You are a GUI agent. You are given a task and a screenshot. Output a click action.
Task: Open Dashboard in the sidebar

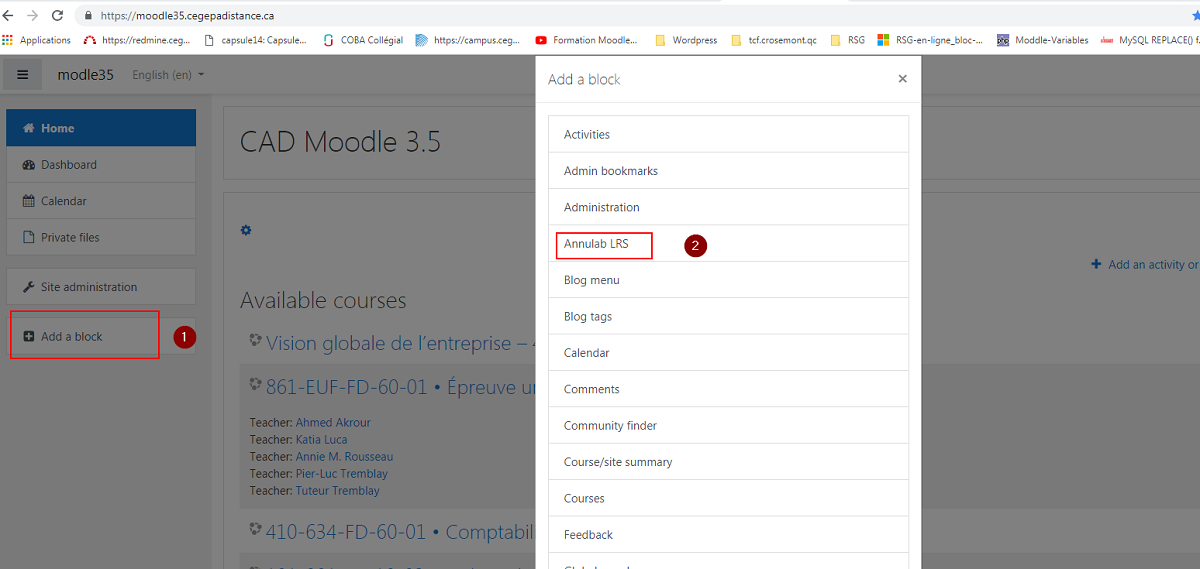(x=69, y=165)
